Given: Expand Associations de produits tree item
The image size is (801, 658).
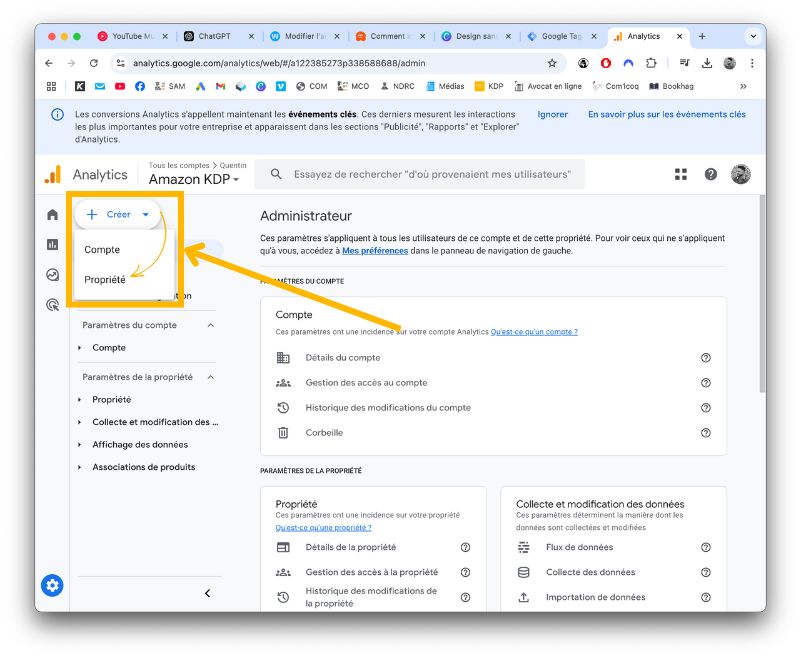Looking at the screenshot, I should click(x=80, y=467).
